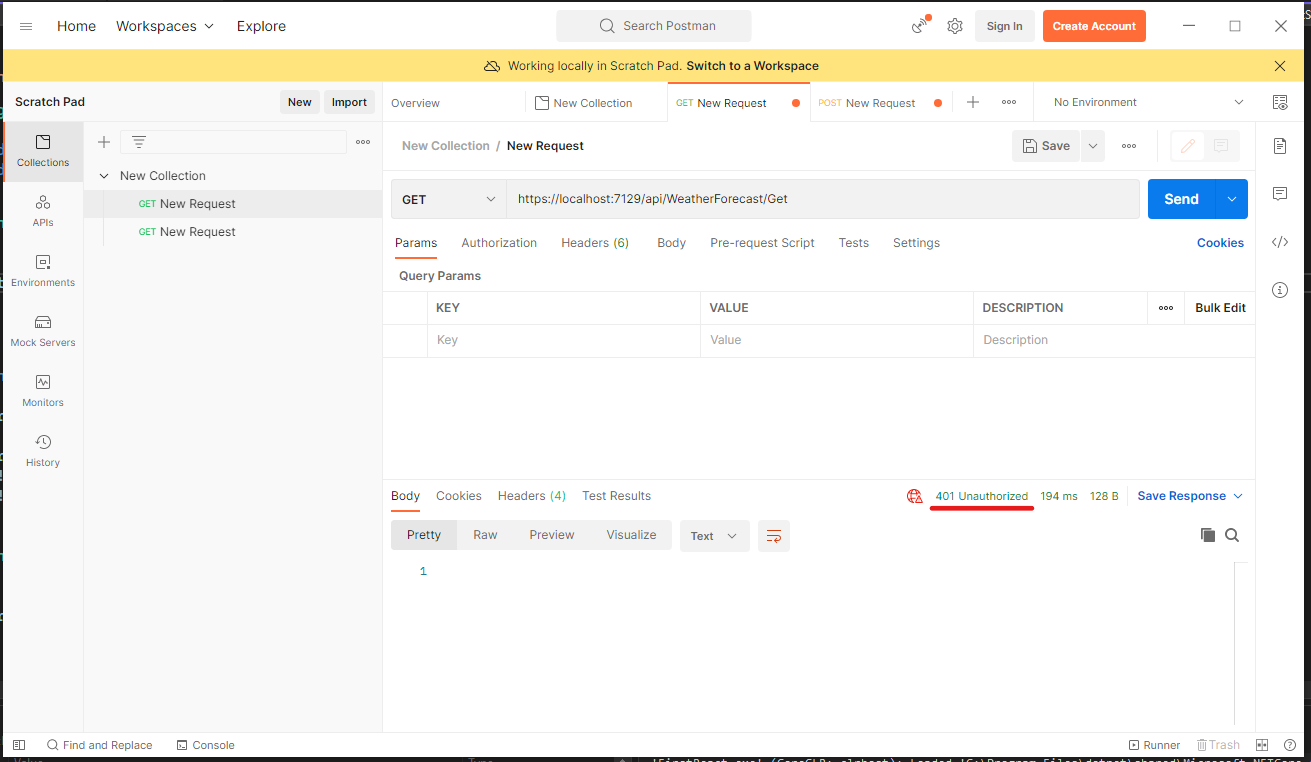Image resolution: width=1311 pixels, height=762 pixels.
Task: Open the Overview tab
Action: click(x=415, y=103)
